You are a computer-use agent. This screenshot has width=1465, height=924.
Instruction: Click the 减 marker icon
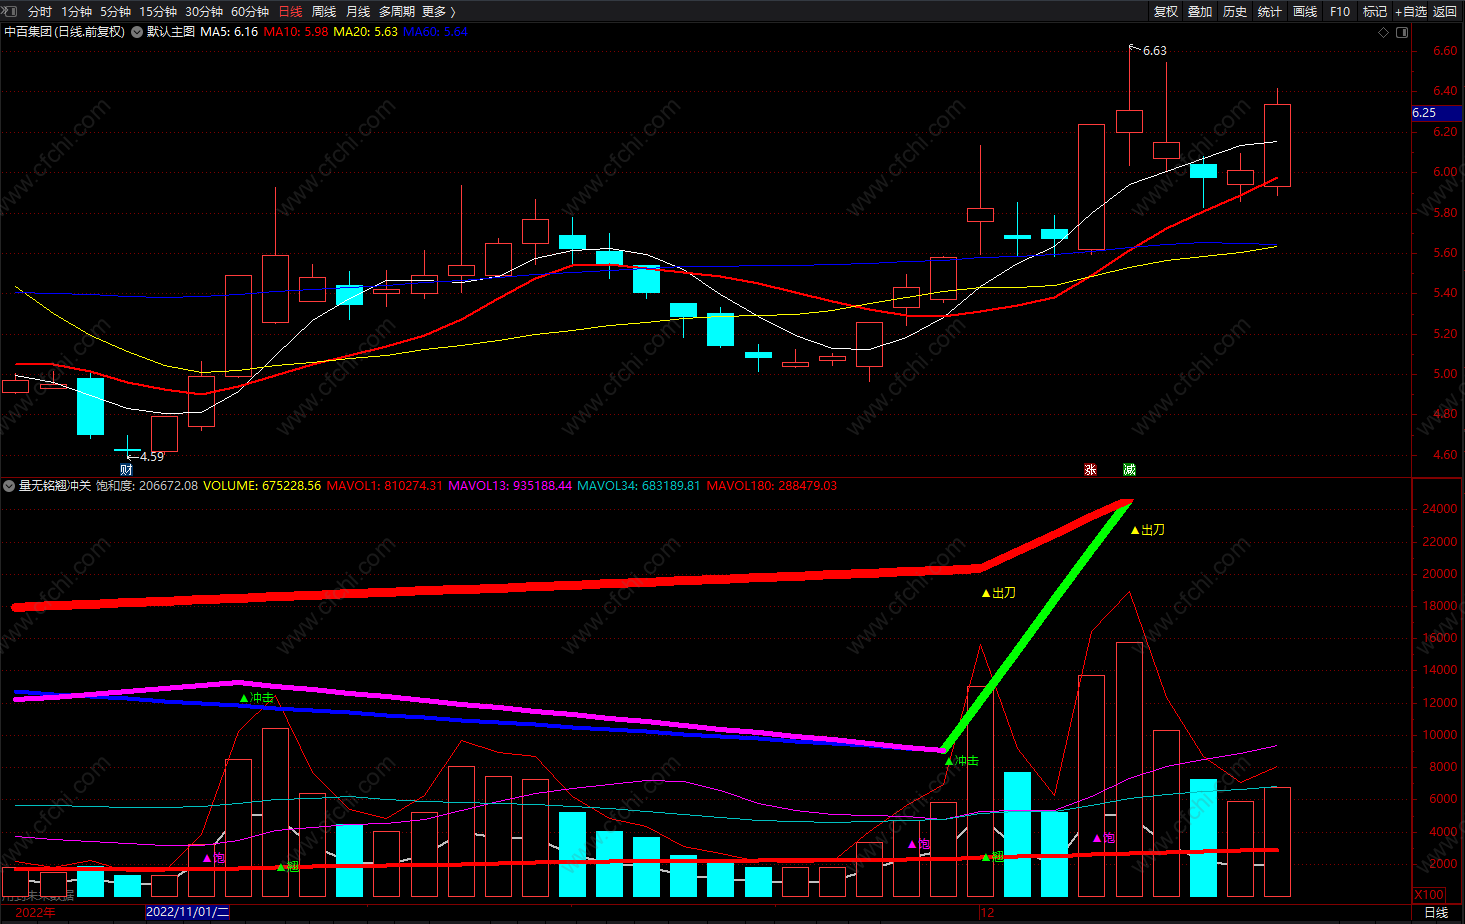pos(1129,469)
